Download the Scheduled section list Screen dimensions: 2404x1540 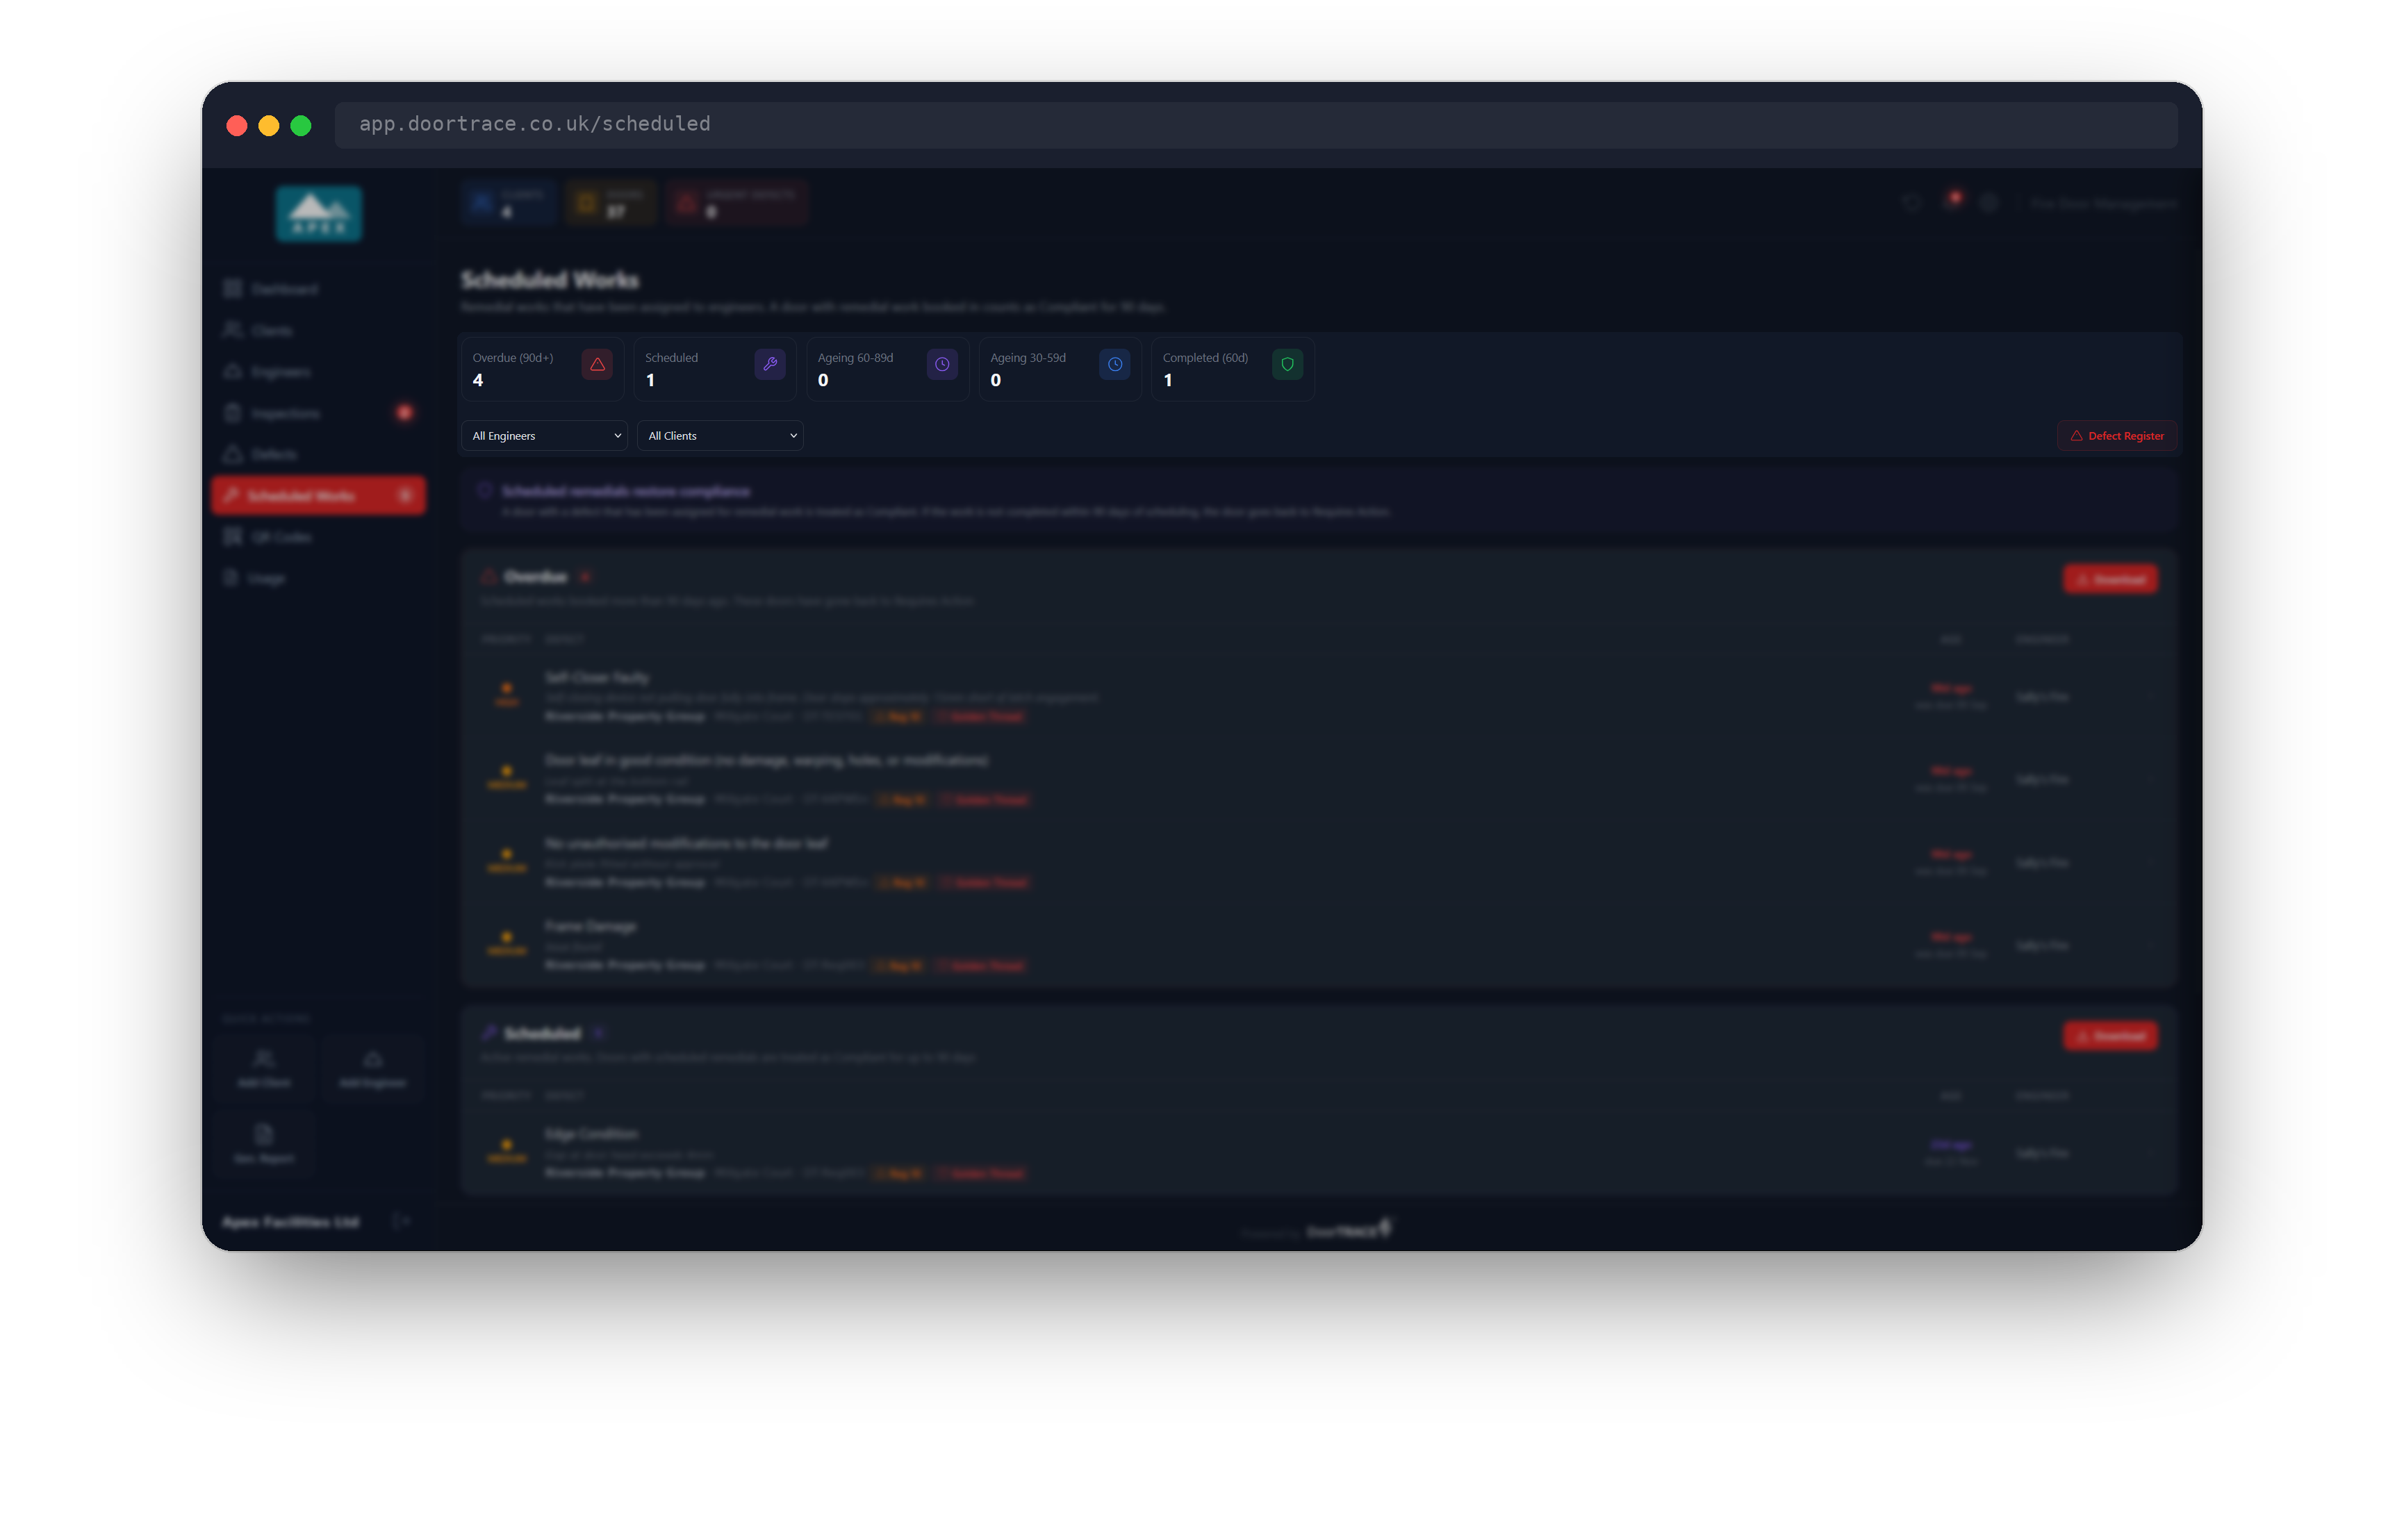click(2110, 1035)
